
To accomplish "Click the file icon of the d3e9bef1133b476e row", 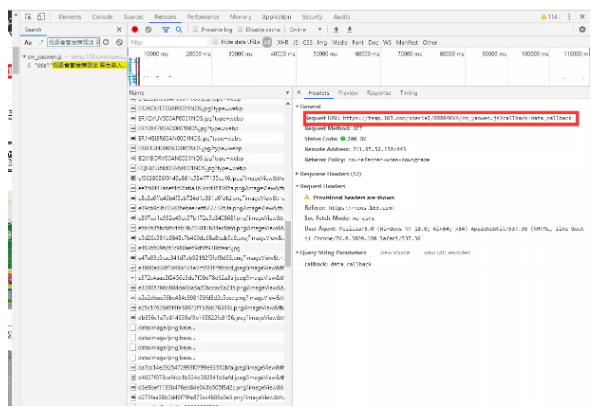I will click(133, 387).
